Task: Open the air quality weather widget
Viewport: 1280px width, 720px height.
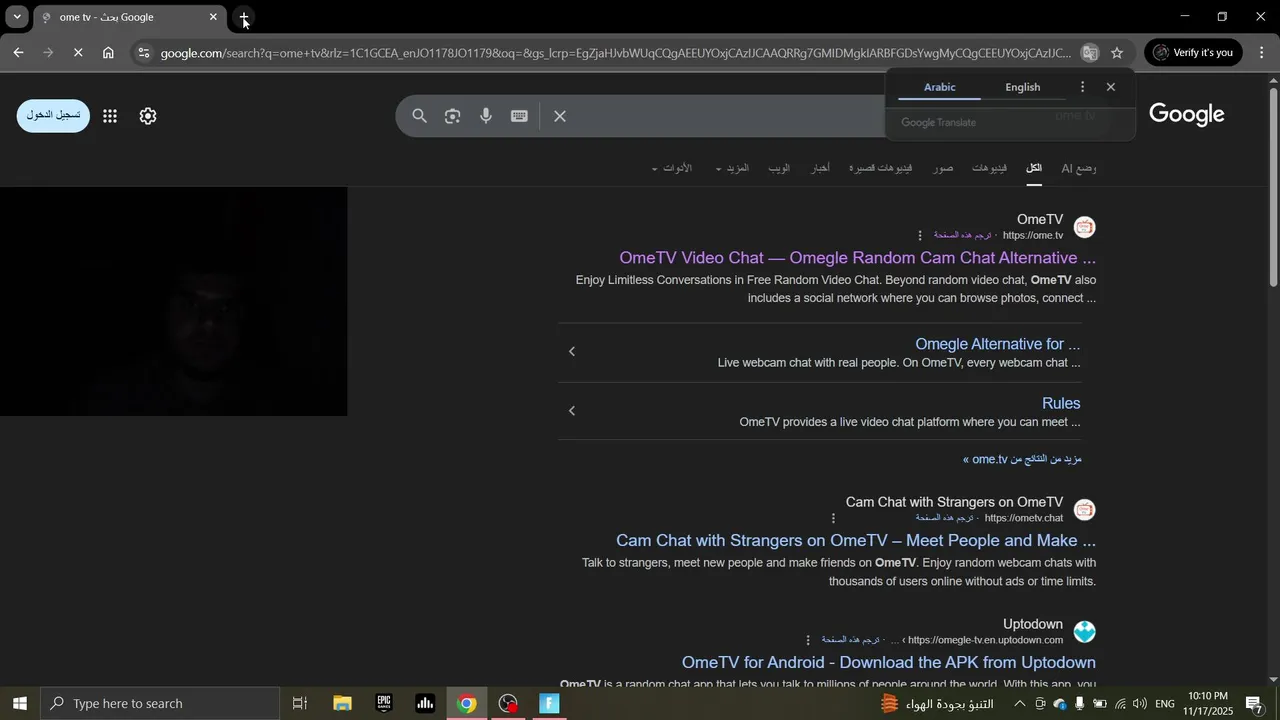Action: pyautogui.click(x=937, y=704)
